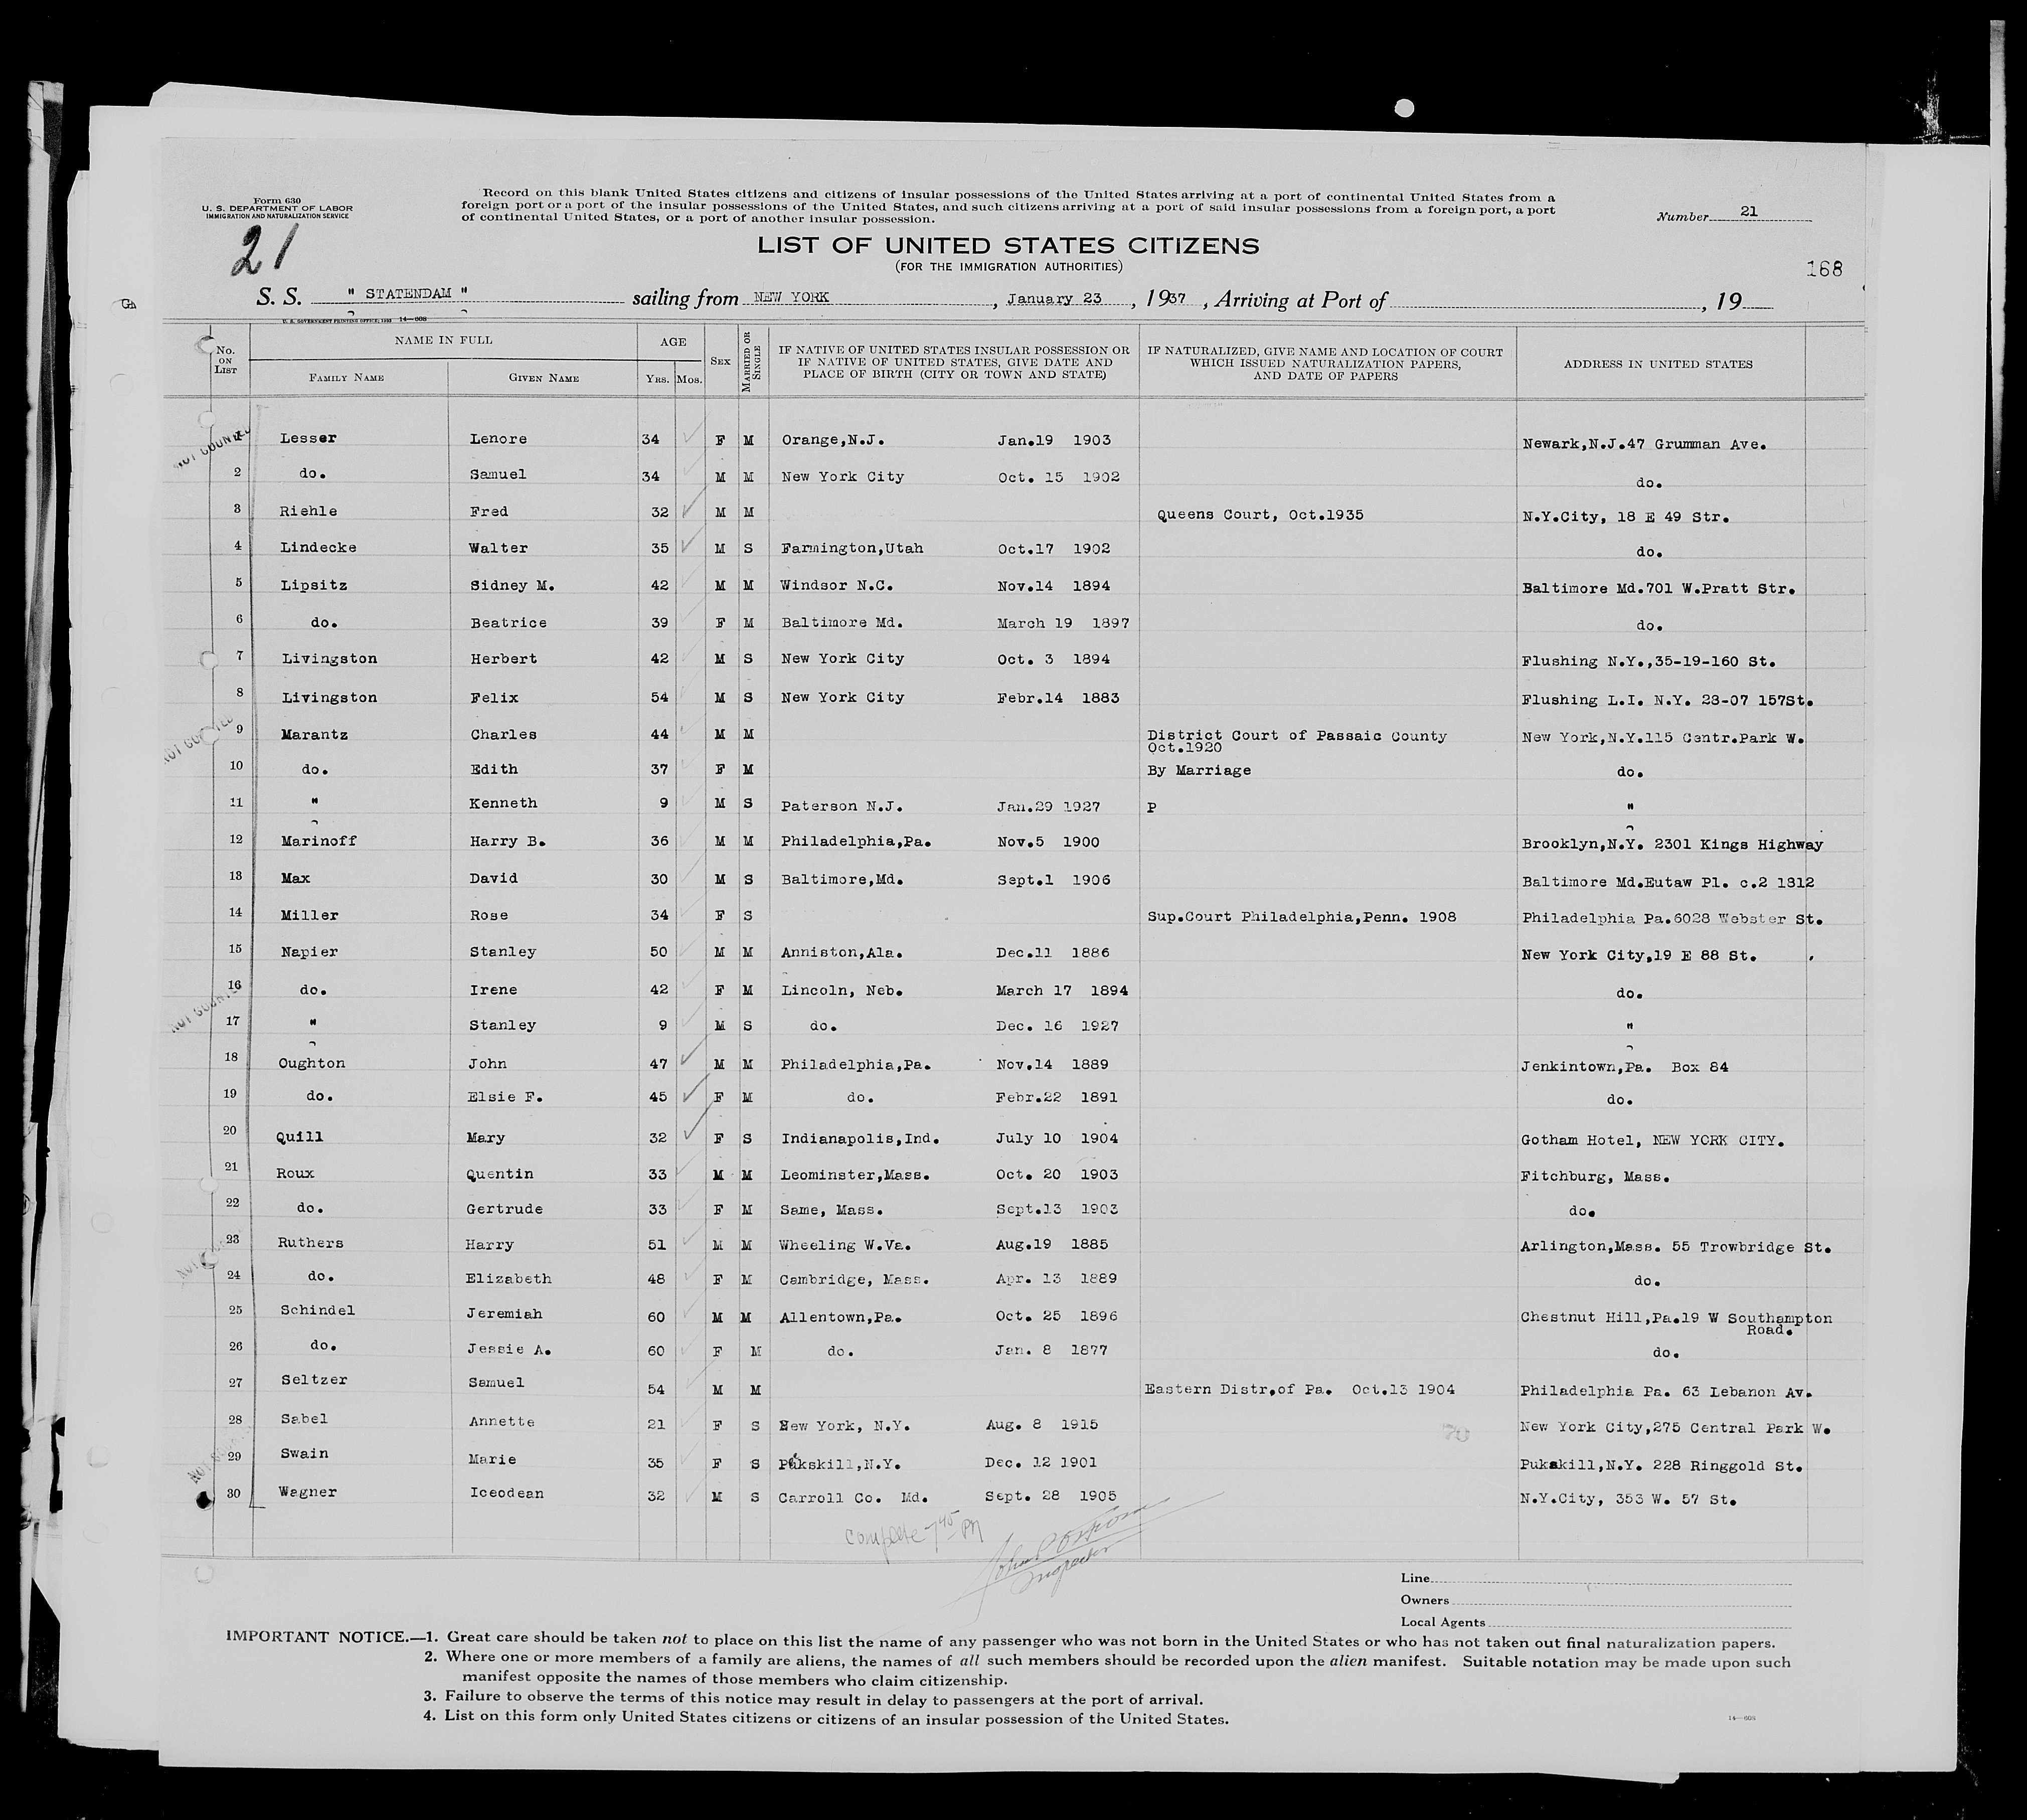
Task: Click 'Queens Court, Oct.1935' naturalization entry
Action: click(x=1260, y=515)
